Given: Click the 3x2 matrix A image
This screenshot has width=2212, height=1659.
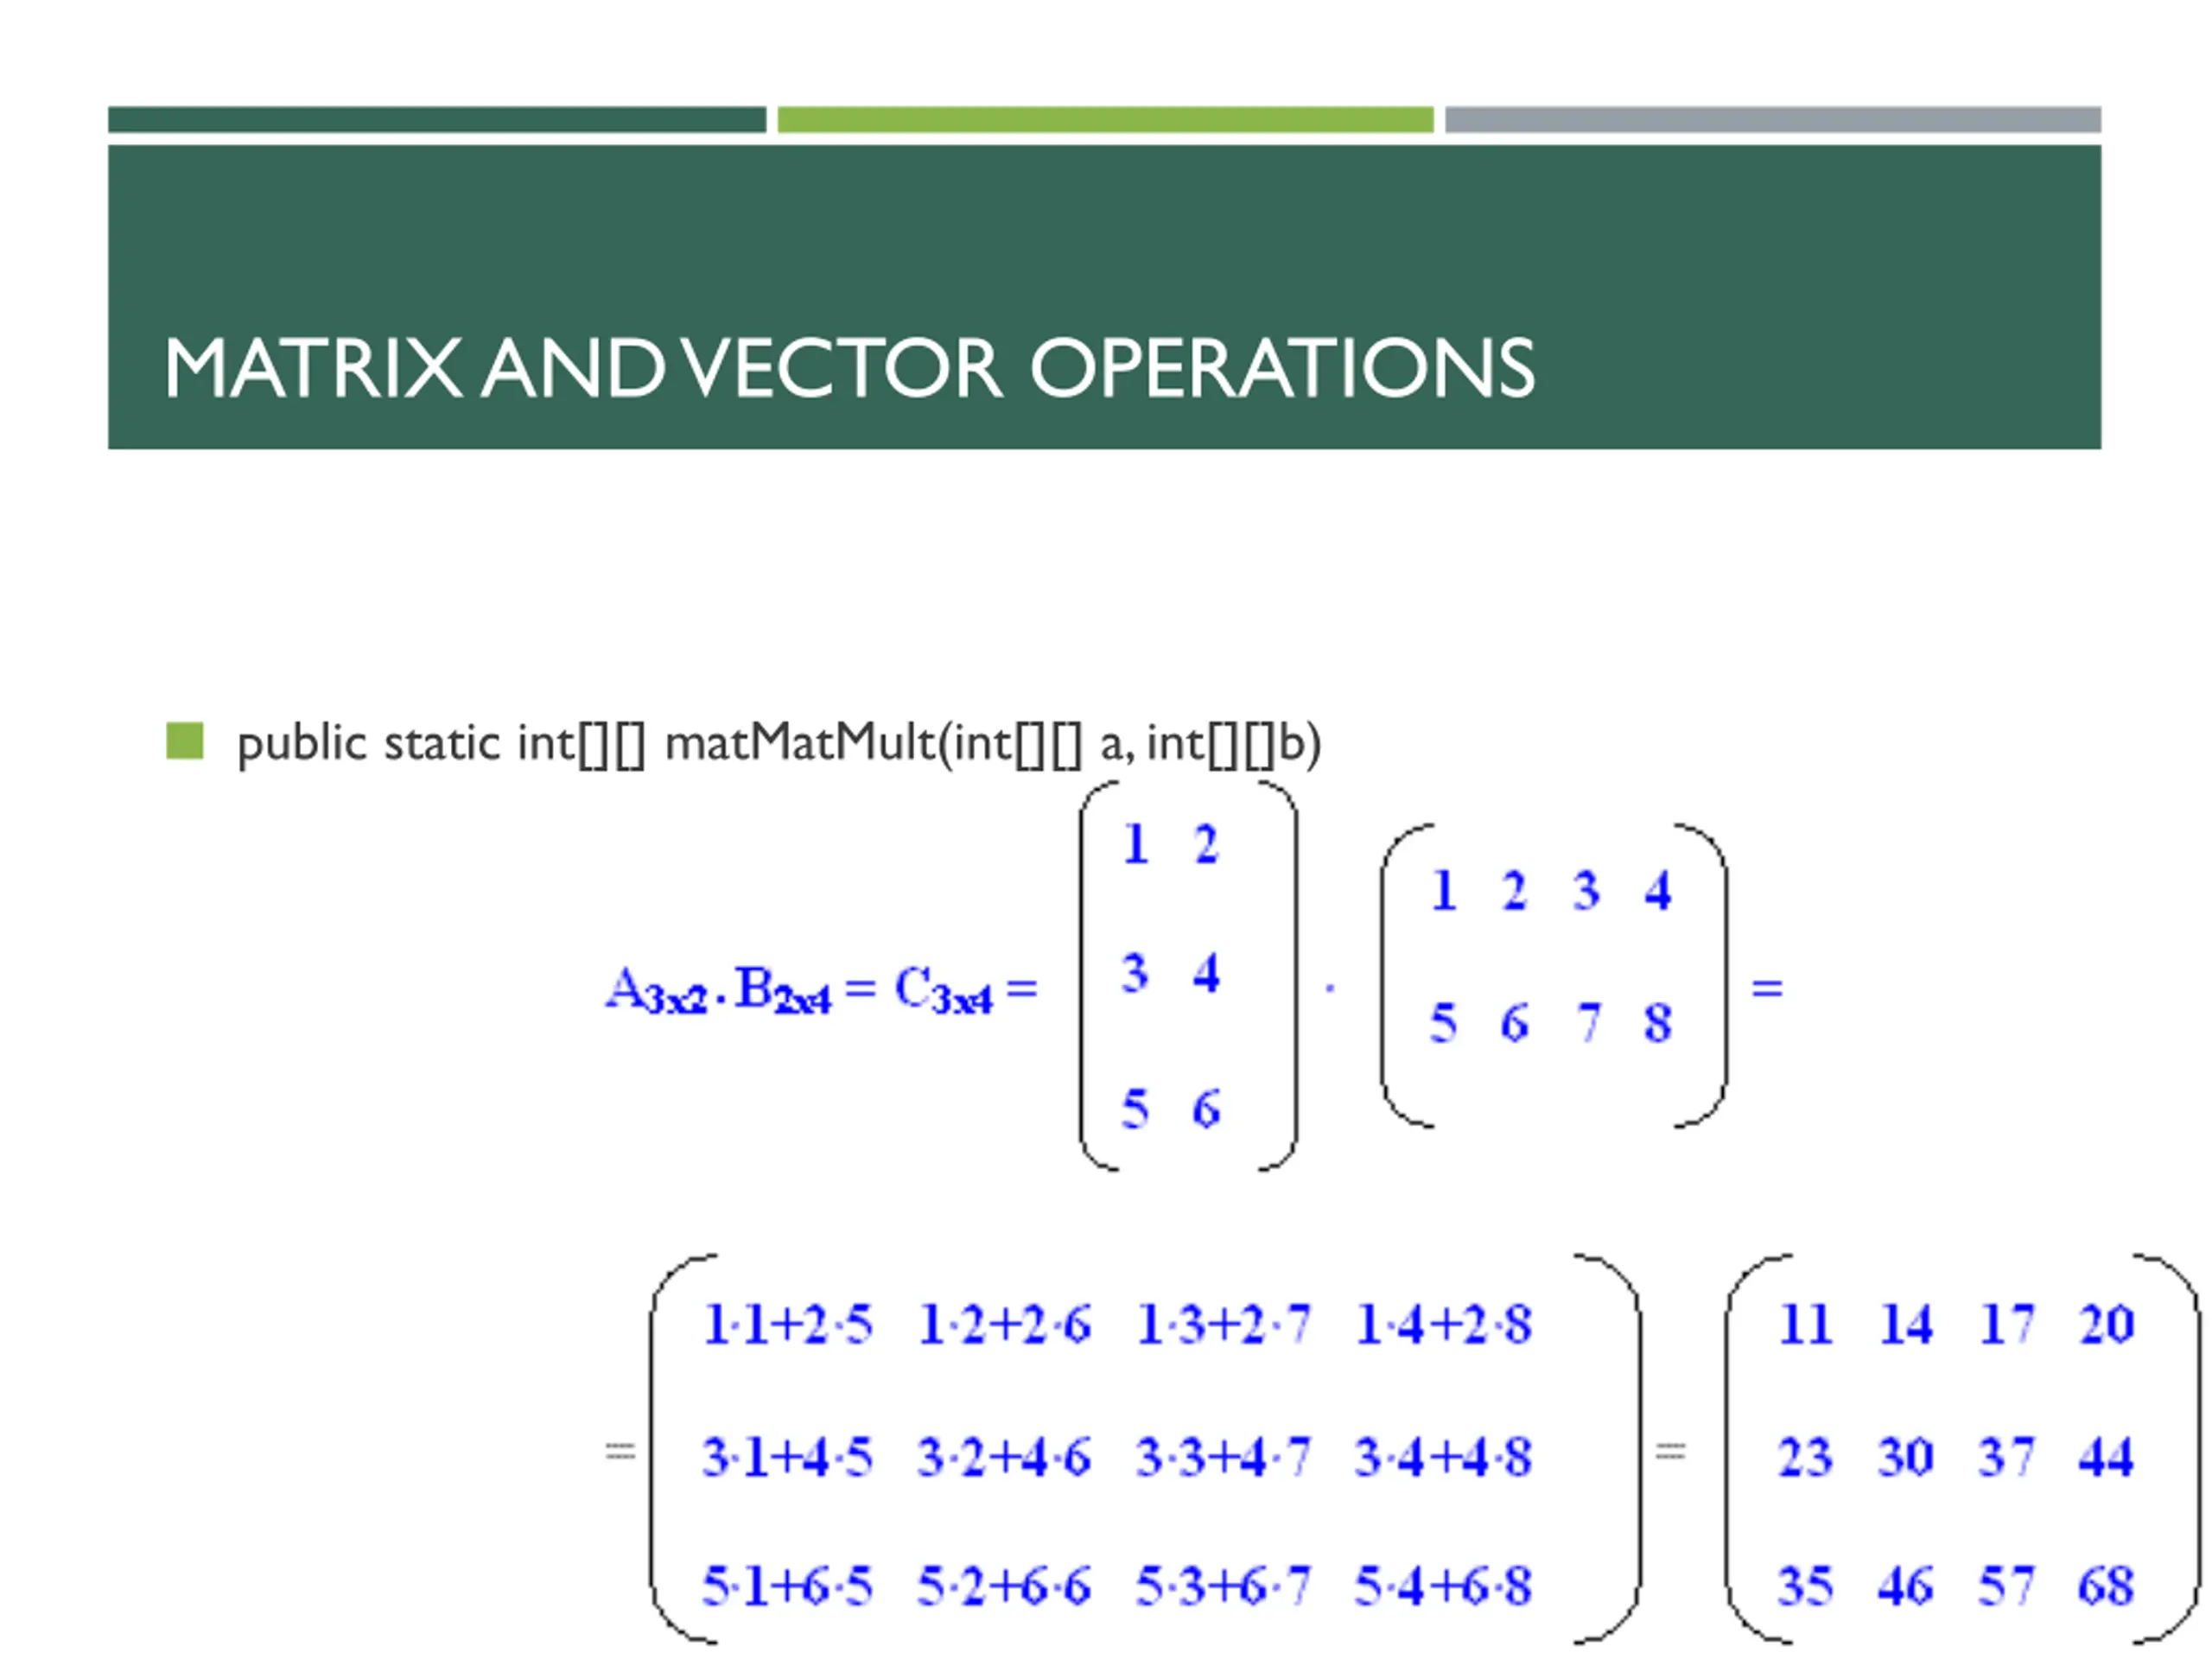Looking at the screenshot, I should click(1188, 976).
